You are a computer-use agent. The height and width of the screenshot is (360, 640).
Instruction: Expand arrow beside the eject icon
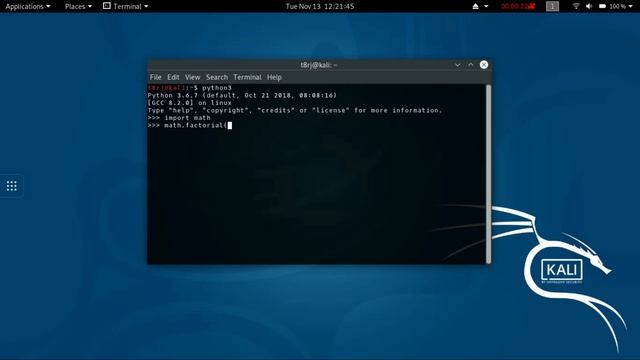coord(486,6)
